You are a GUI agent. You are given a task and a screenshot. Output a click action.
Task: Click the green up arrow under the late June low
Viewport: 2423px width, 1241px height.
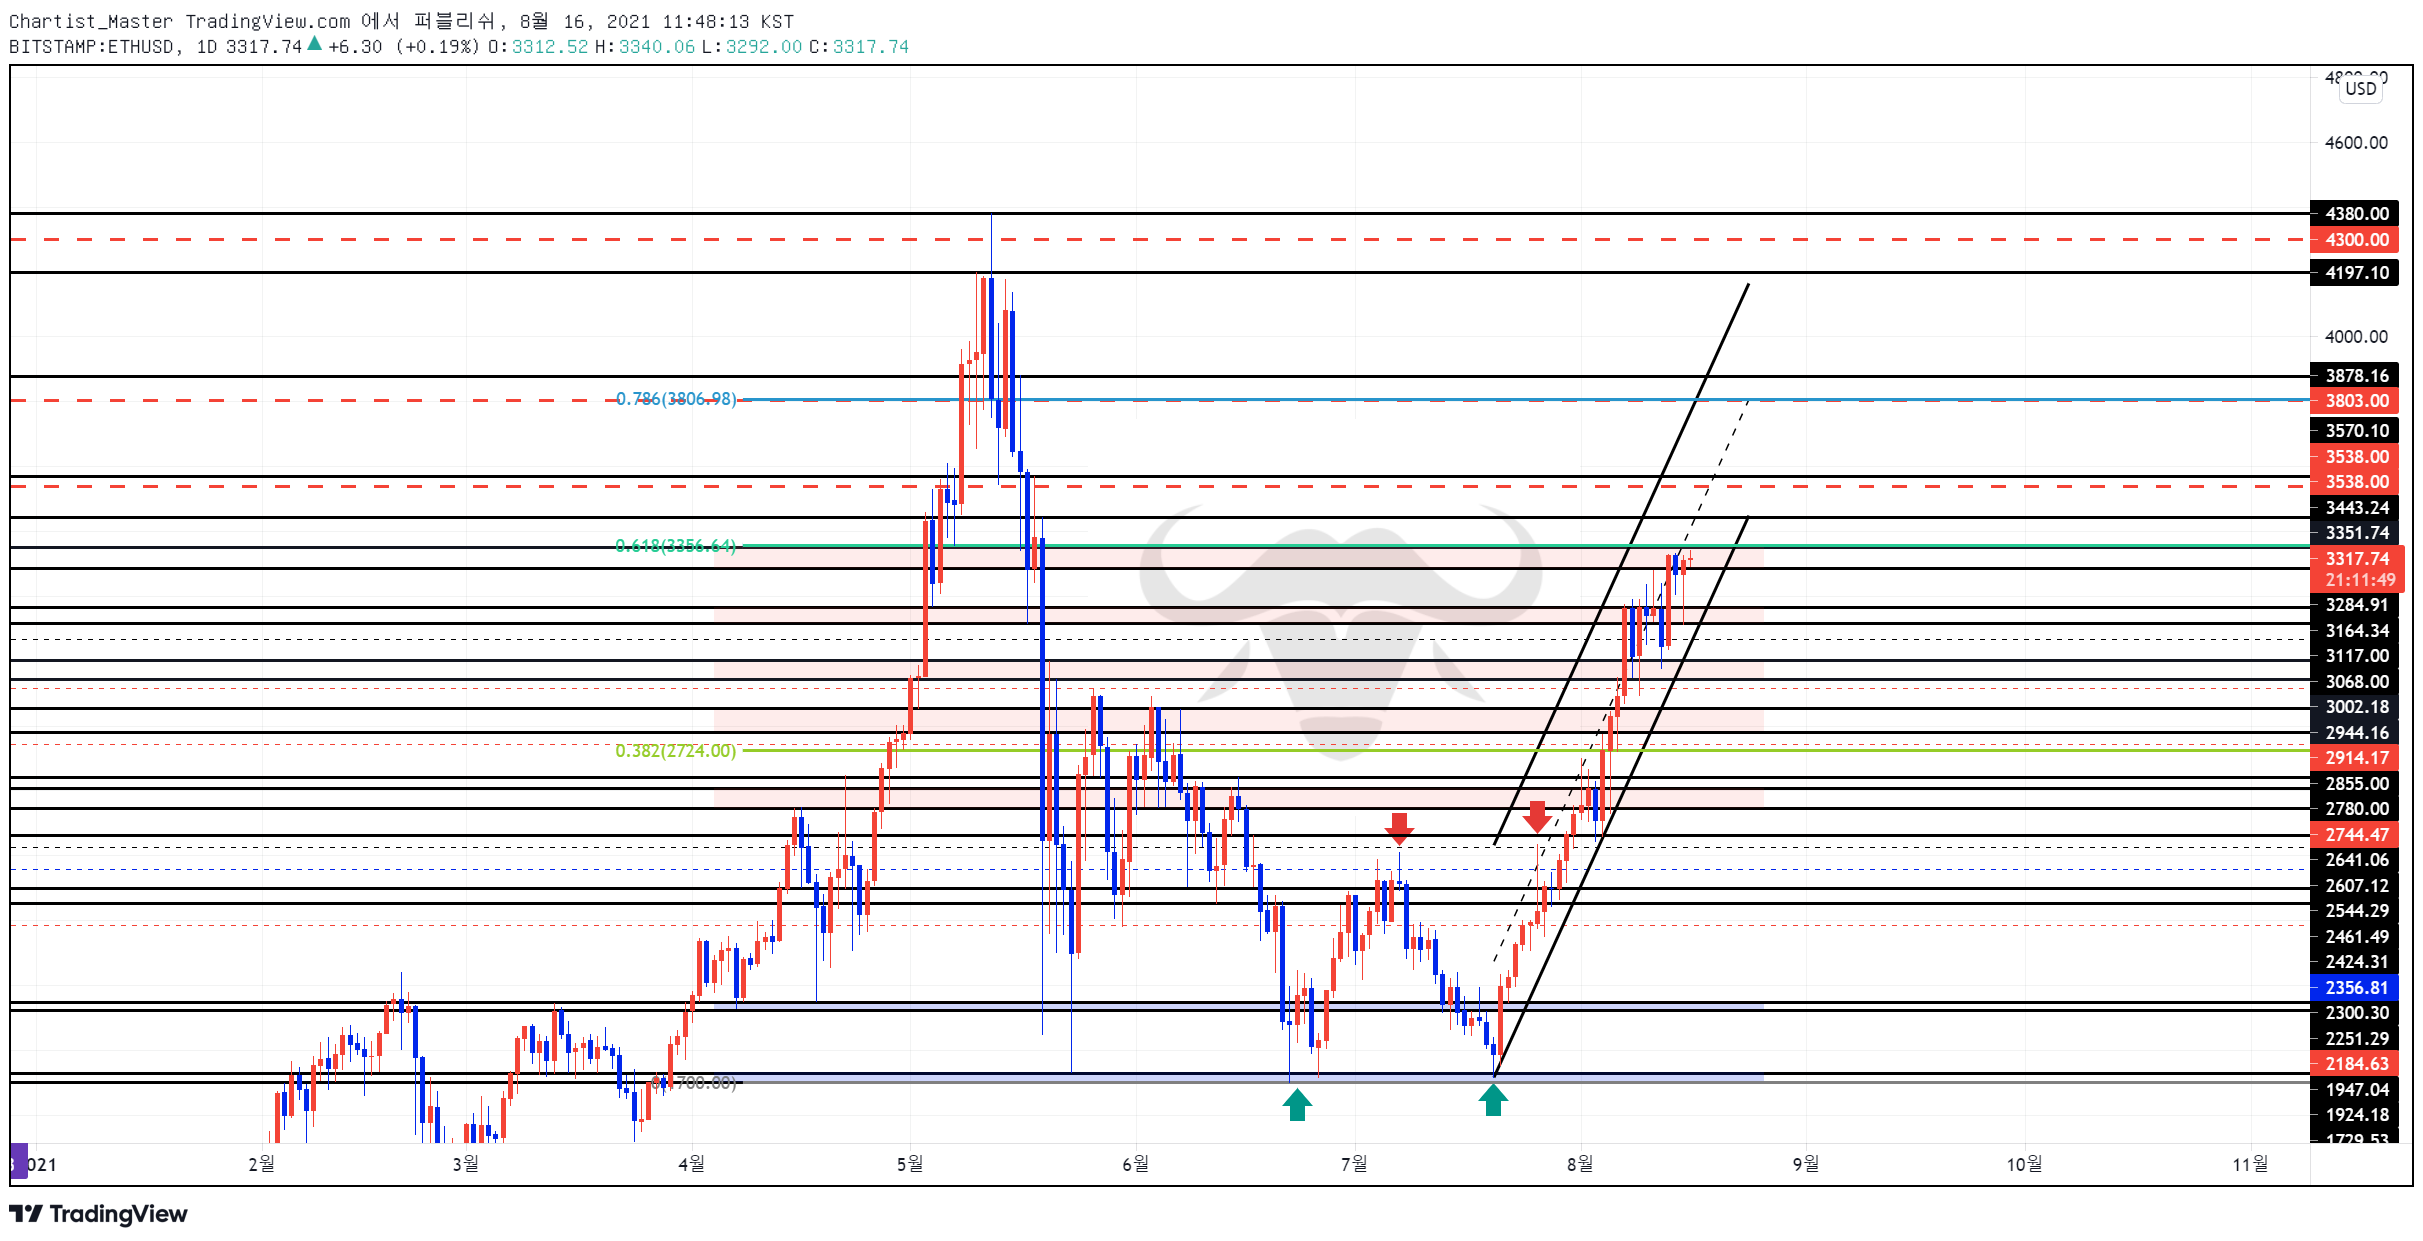pos(1297,1105)
